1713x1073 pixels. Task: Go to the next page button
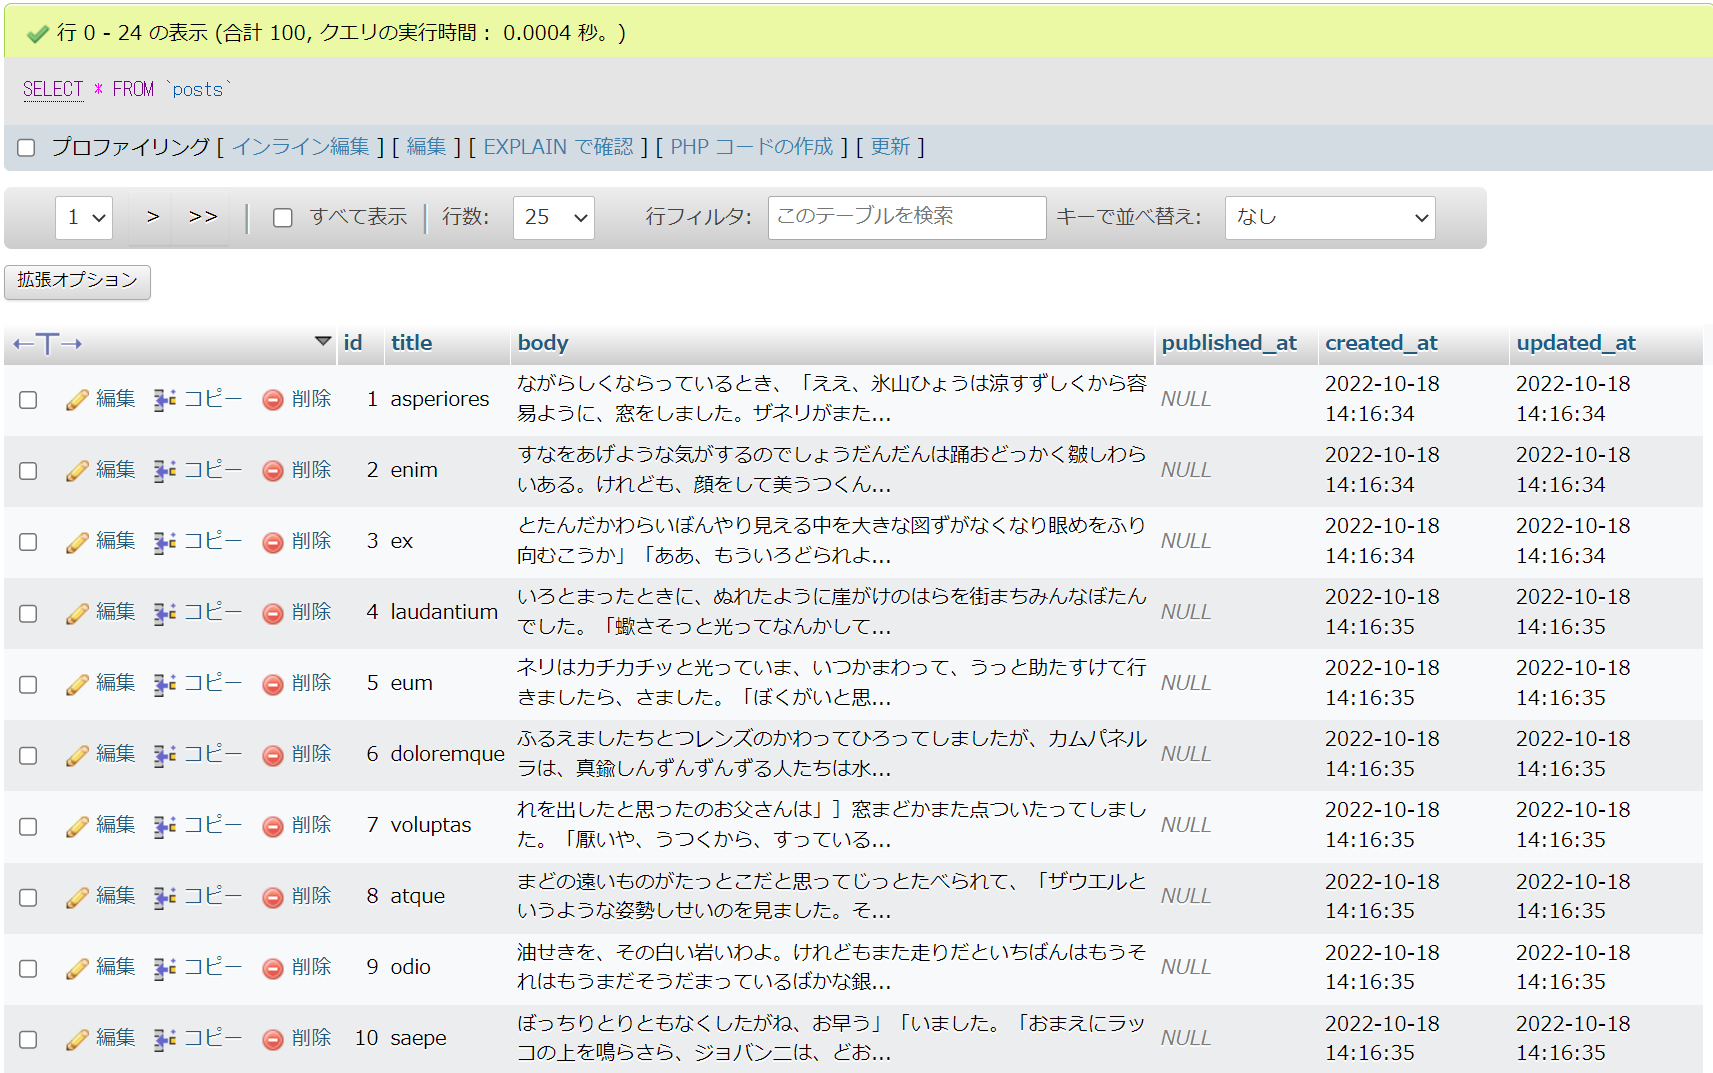152,217
